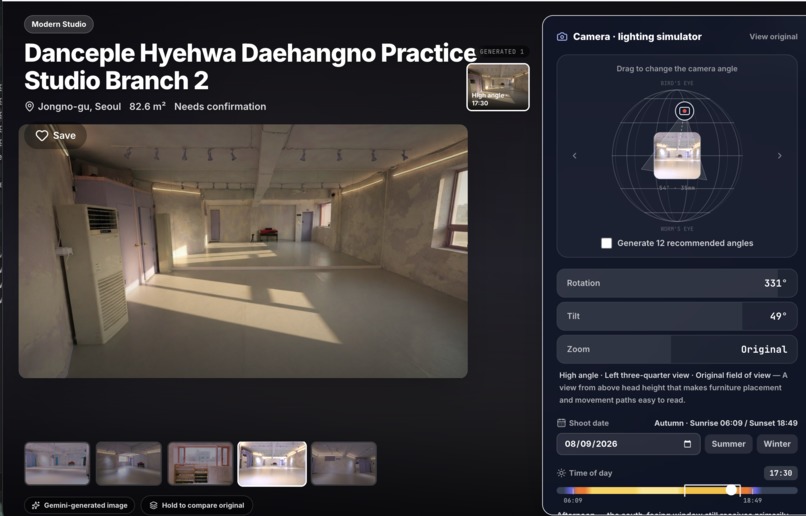Click the red camera marker on the globe
806x516 pixels.
coord(684,110)
